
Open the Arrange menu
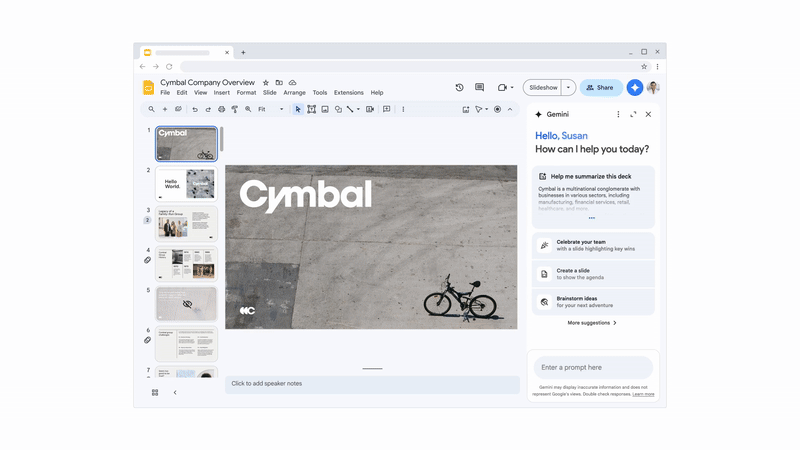click(294, 93)
